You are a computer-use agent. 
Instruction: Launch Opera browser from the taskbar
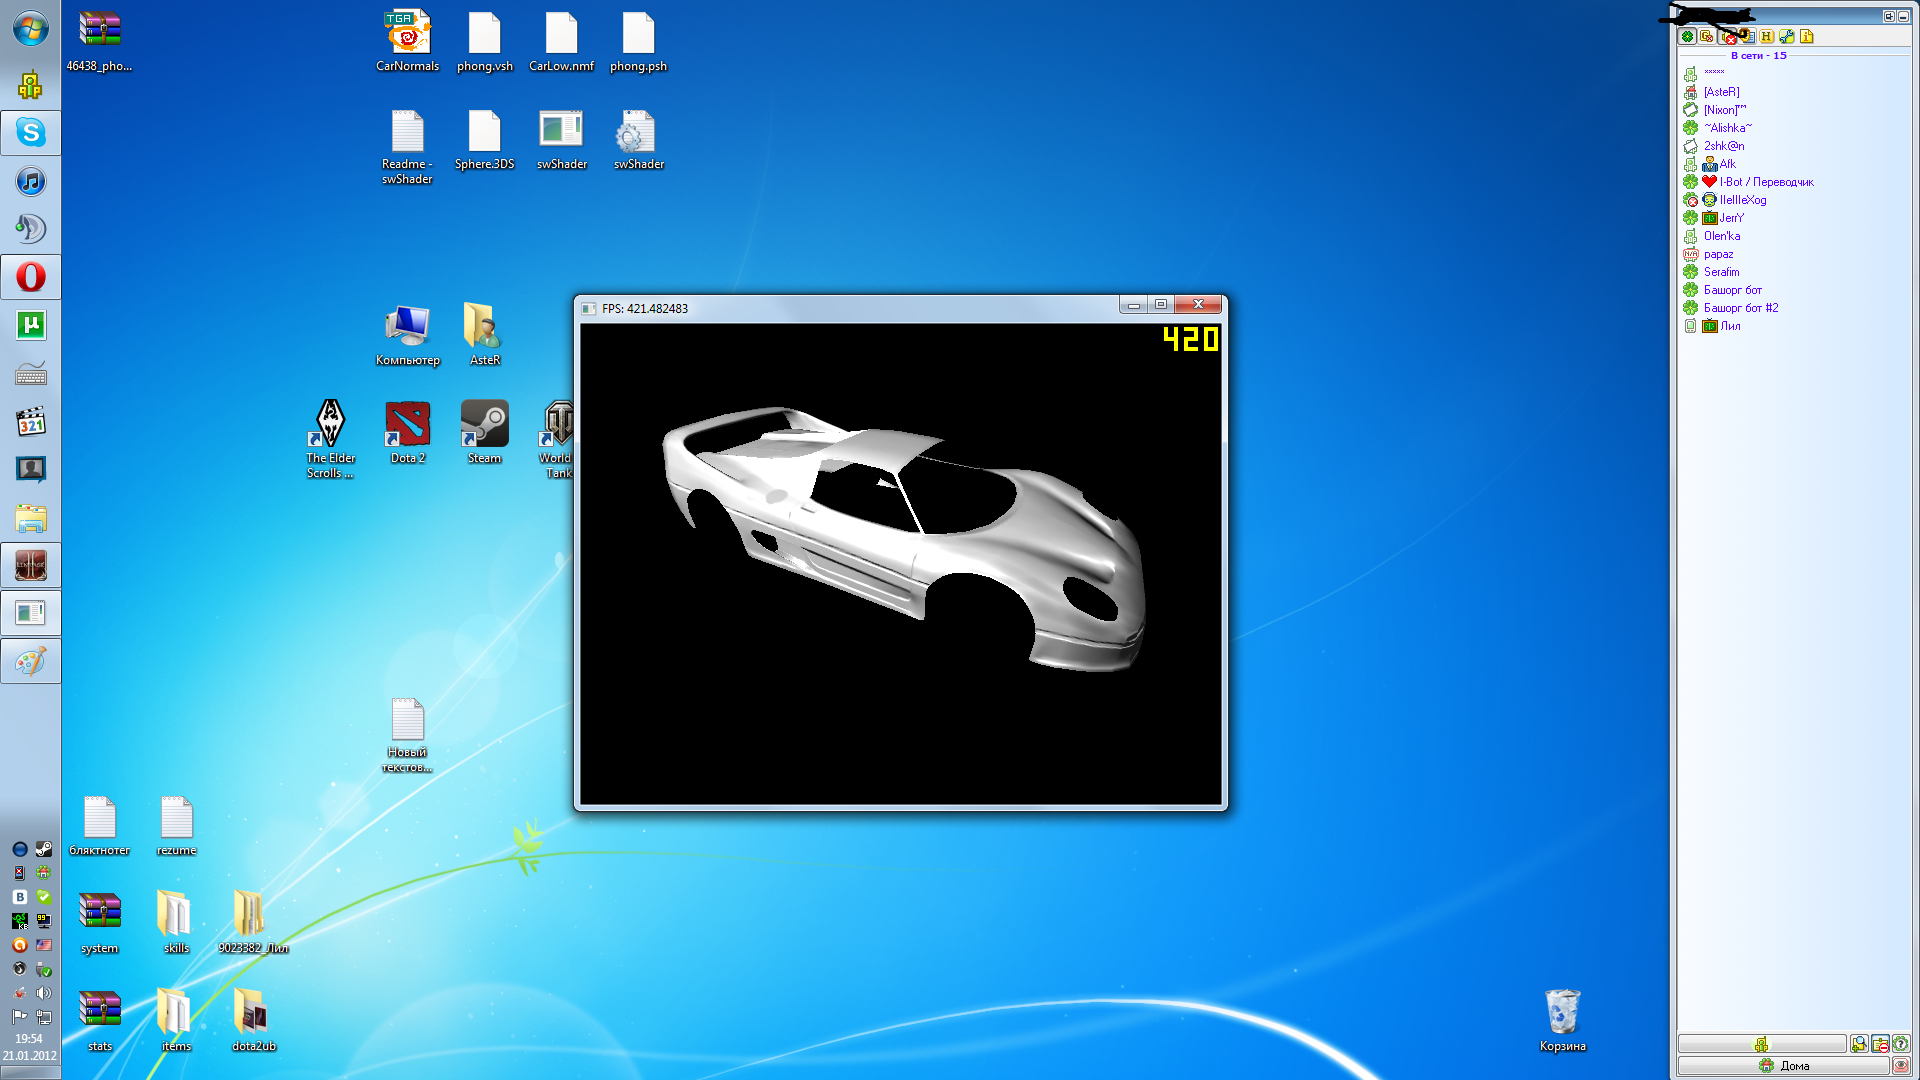point(31,277)
